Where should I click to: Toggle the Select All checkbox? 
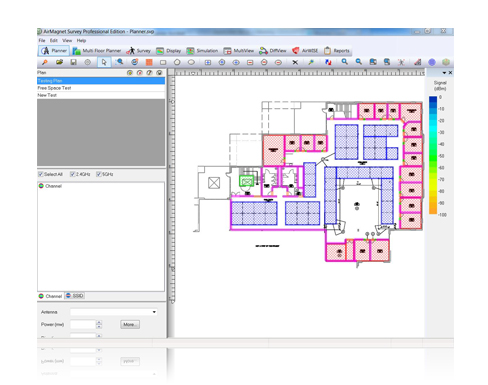[x=41, y=174]
